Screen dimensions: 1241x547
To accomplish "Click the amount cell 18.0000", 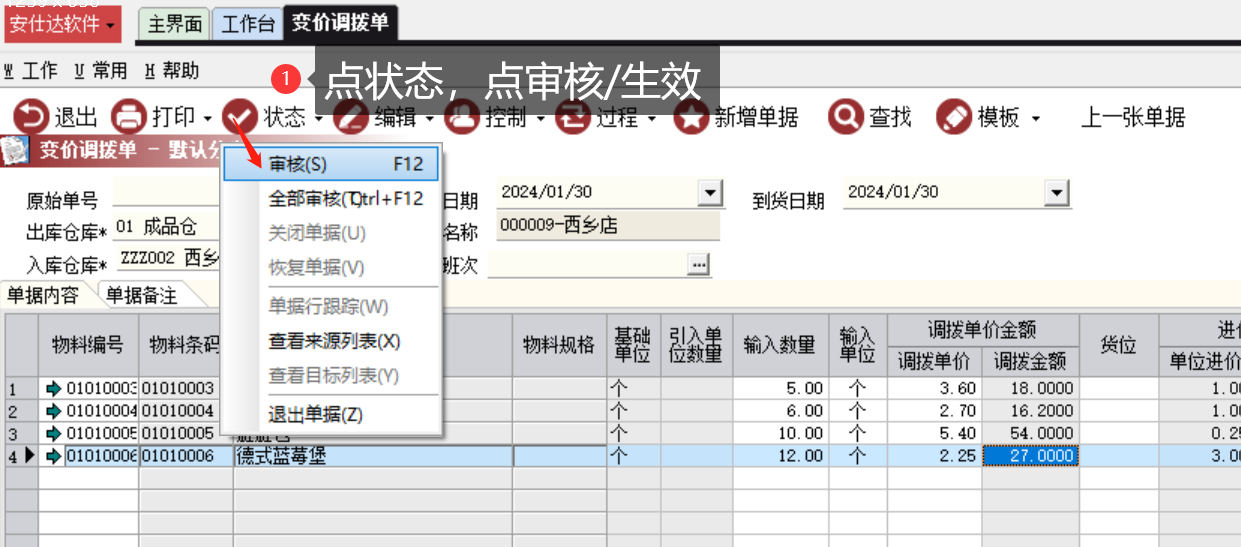I will pos(1030,388).
